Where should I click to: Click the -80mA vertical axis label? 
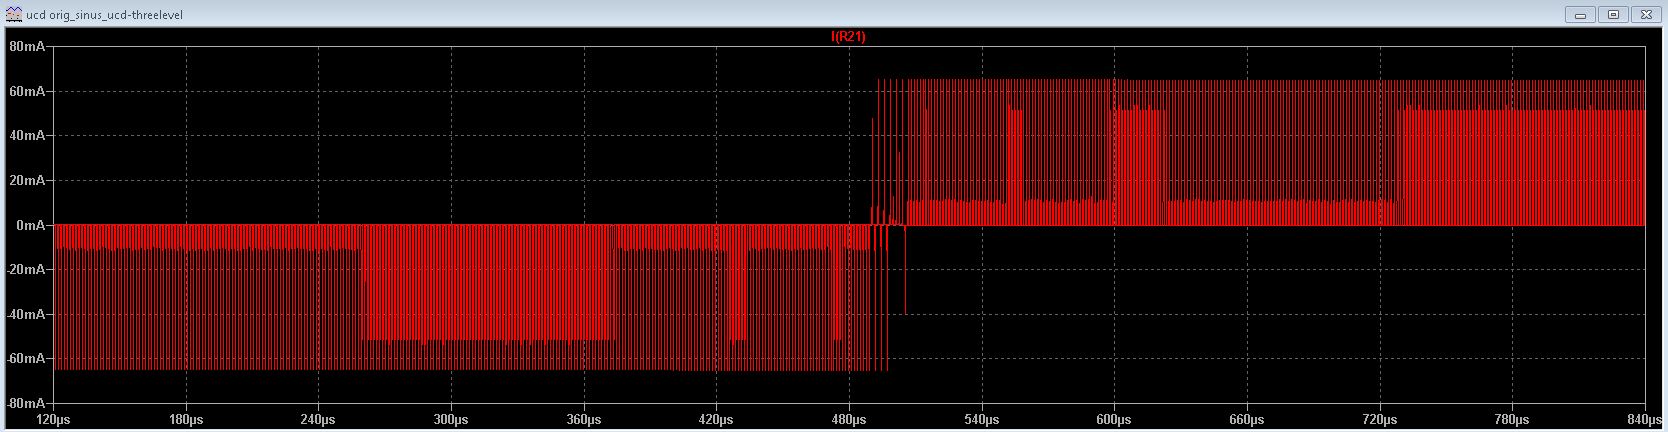point(24,402)
